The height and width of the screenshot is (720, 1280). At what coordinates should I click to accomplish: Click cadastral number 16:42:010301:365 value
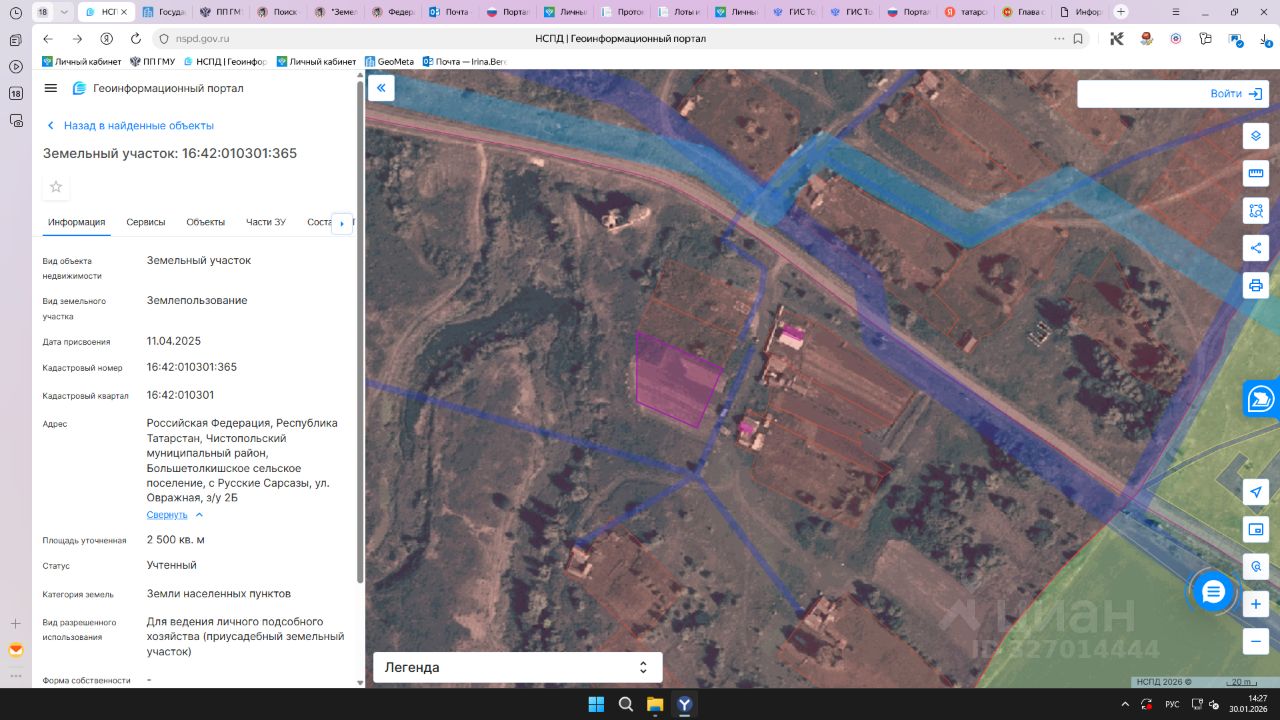click(x=192, y=367)
